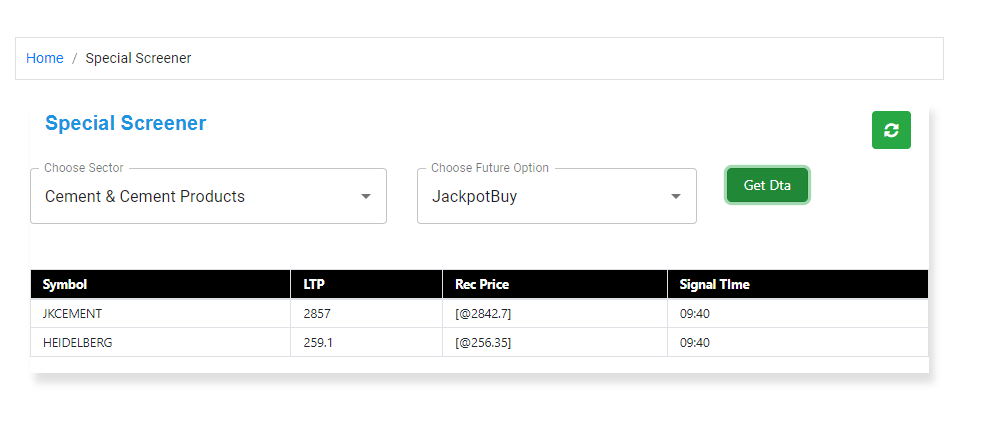Click the Rec Price column header
This screenshot has height=431, width=985.
[x=555, y=285]
